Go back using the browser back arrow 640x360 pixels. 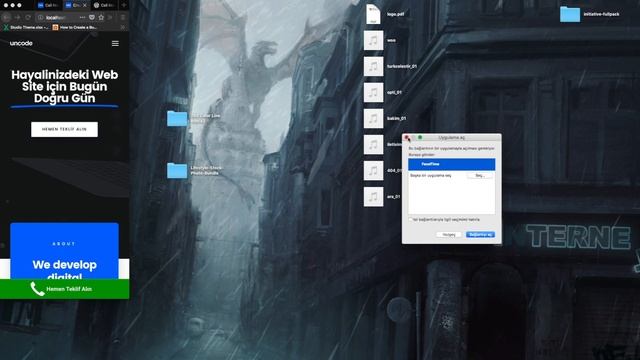point(6,18)
